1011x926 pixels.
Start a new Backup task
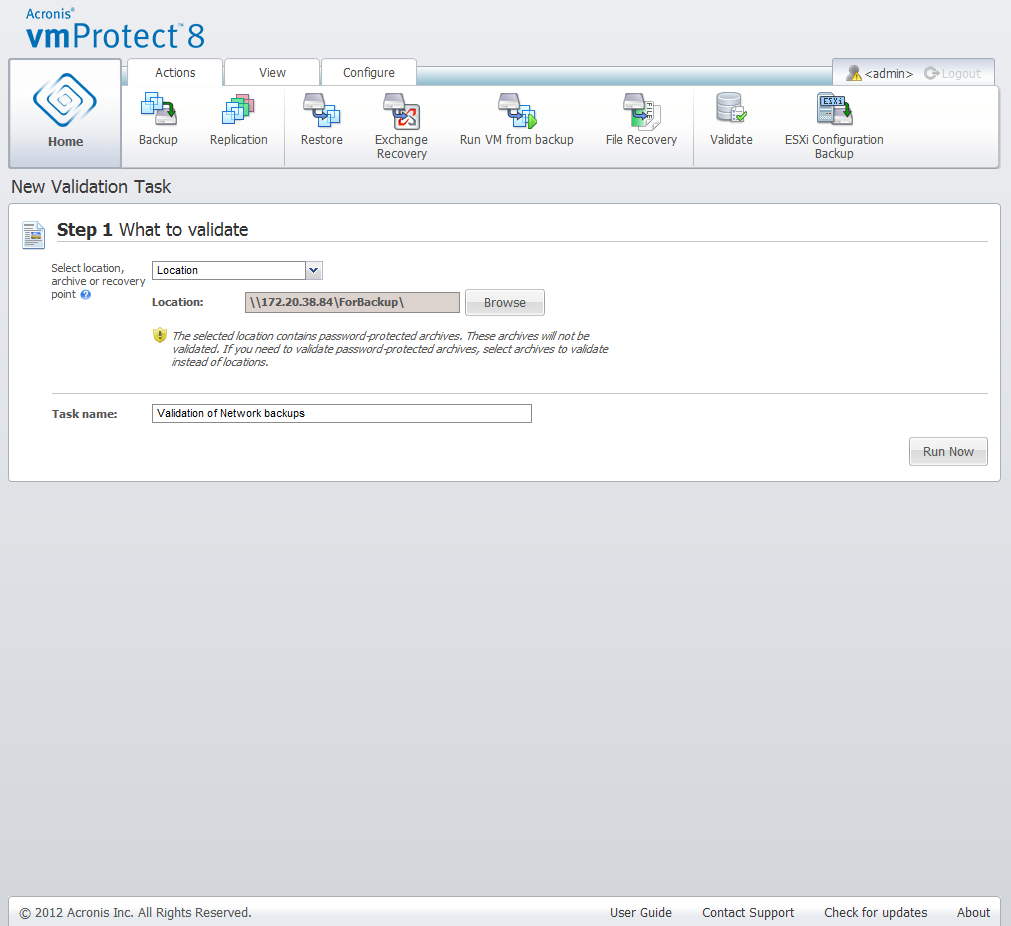[158, 120]
